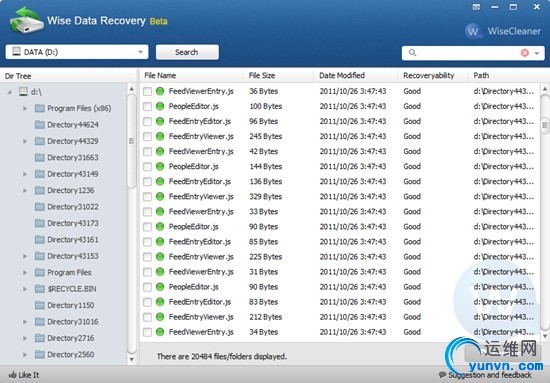550x383 pixels.
Task: Expand the Directory2716 node
Action: (x=25, y=338)
